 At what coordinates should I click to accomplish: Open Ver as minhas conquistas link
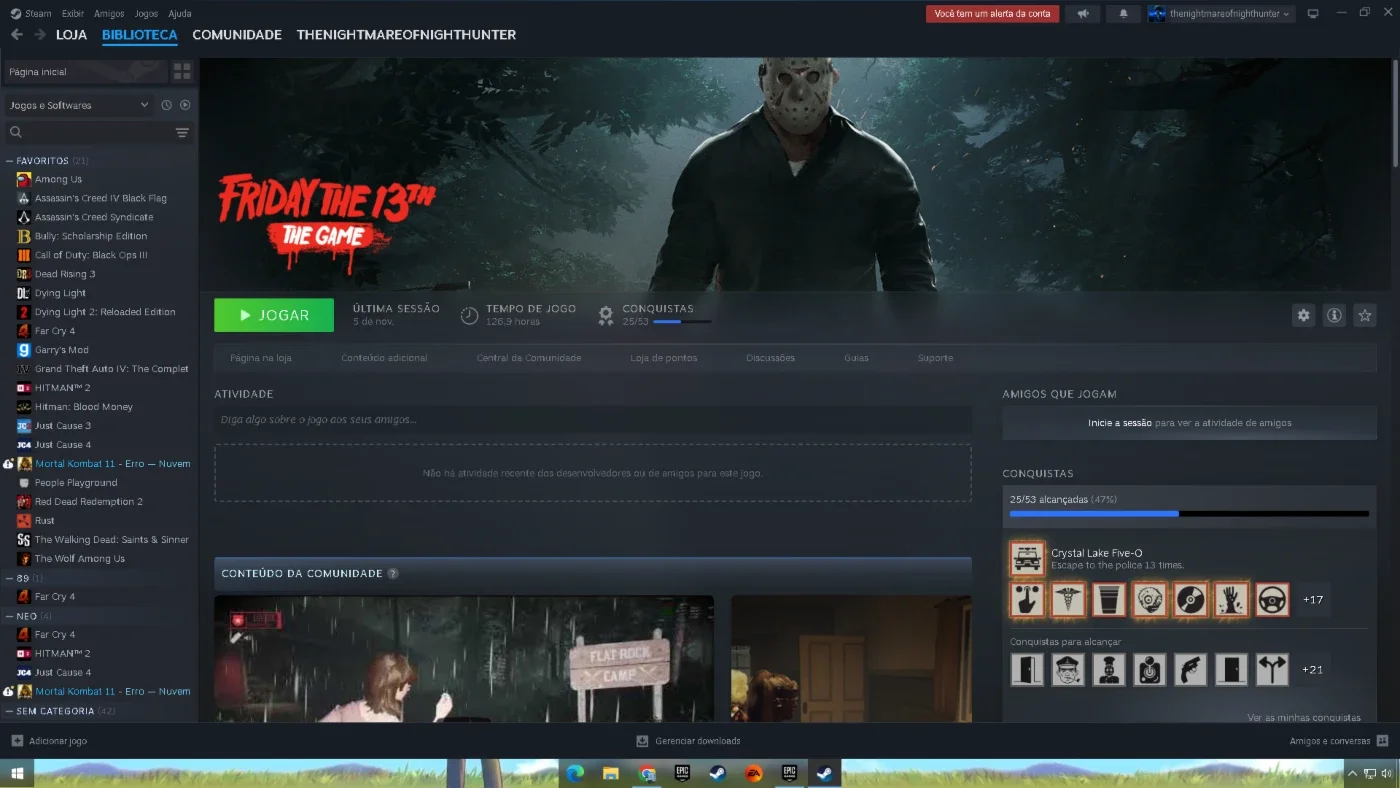(x=1304, y=717)
